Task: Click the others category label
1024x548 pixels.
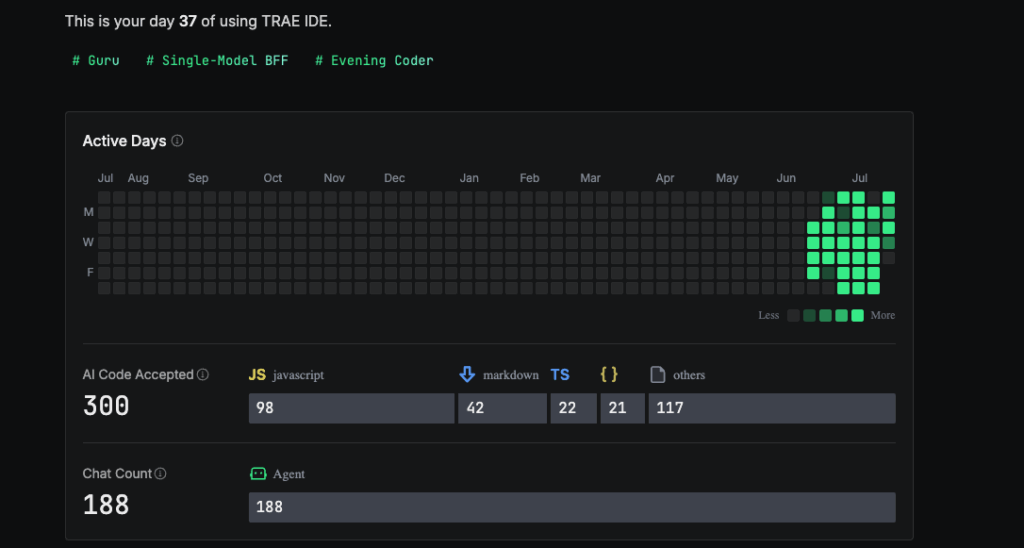Action: coord(689,375)
